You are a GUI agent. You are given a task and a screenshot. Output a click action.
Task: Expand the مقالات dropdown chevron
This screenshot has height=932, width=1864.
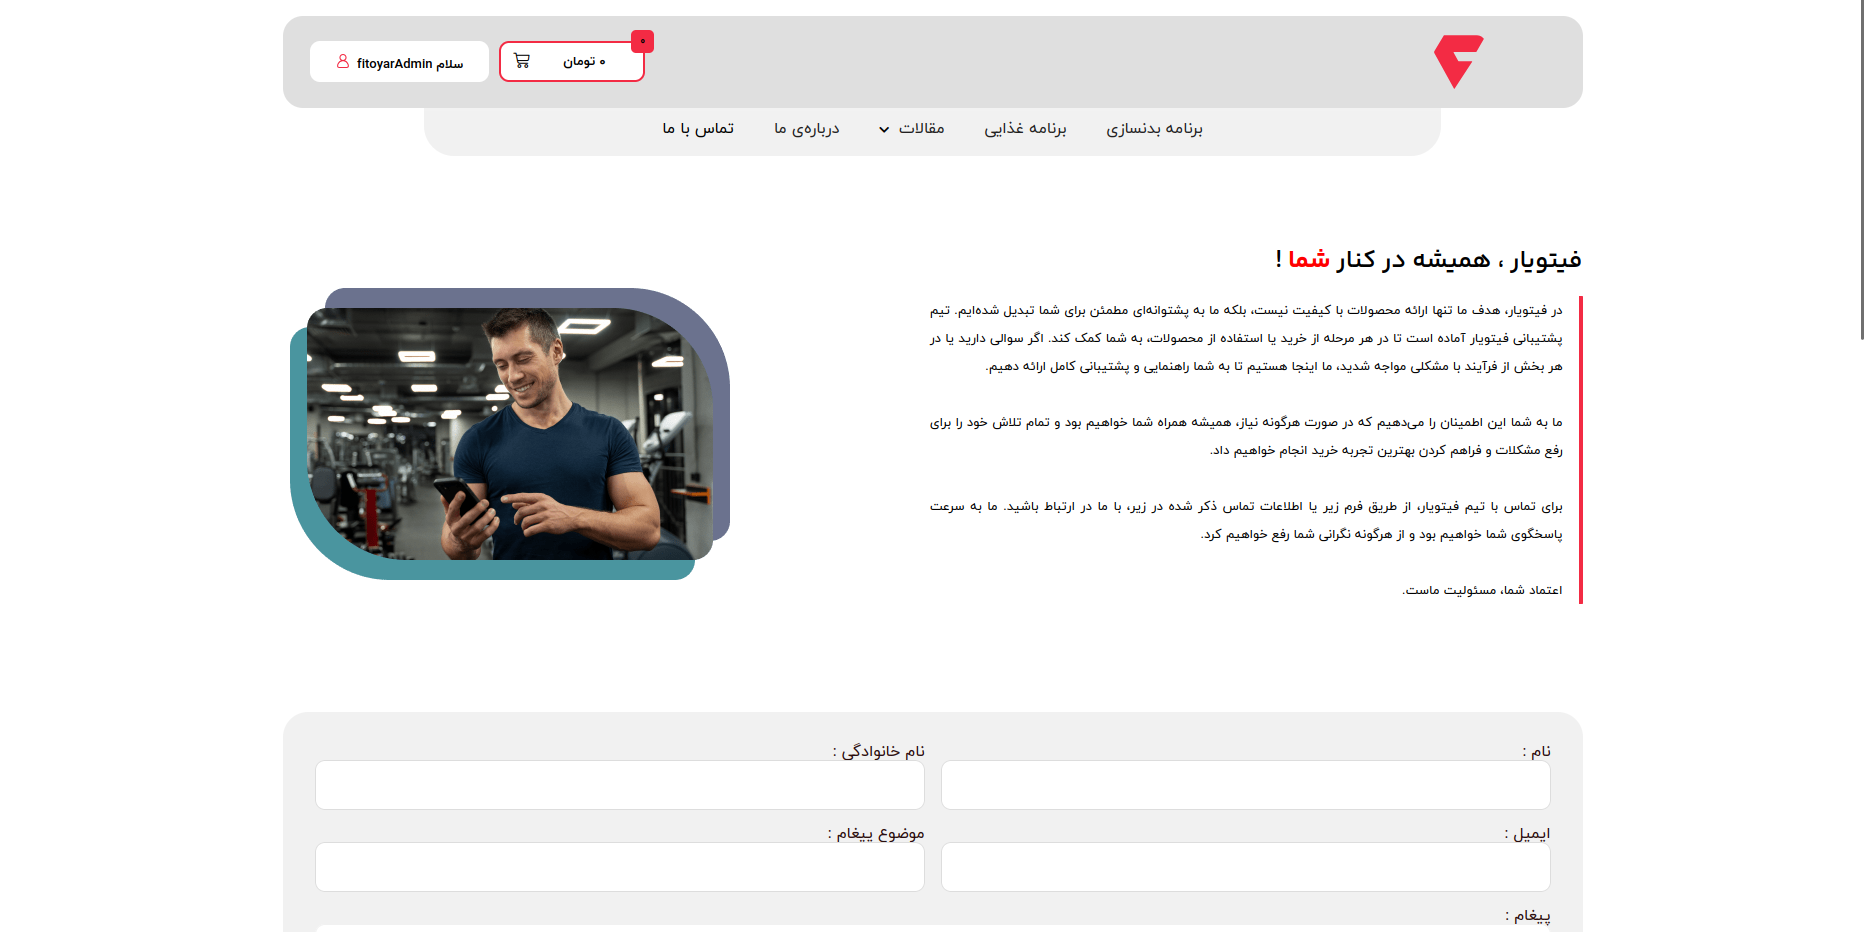pyautogui.click(x=884, y=130)
